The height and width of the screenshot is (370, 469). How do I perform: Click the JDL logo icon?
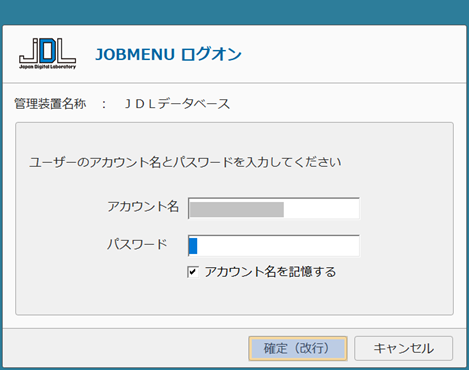tap(47, 53)
